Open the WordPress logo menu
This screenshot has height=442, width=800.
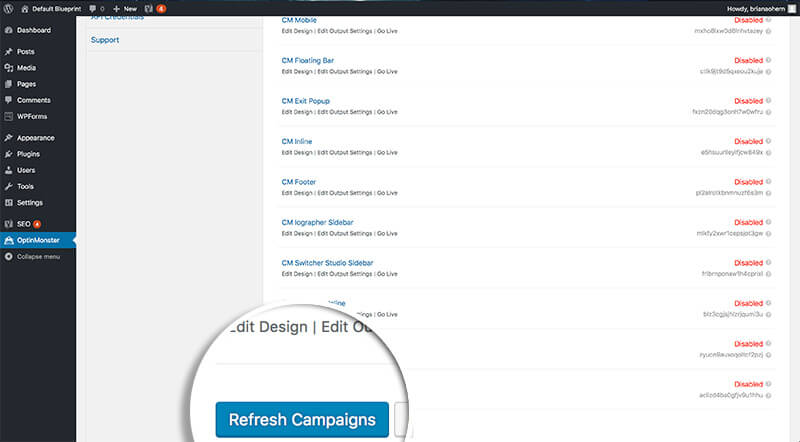coord(9,9)
